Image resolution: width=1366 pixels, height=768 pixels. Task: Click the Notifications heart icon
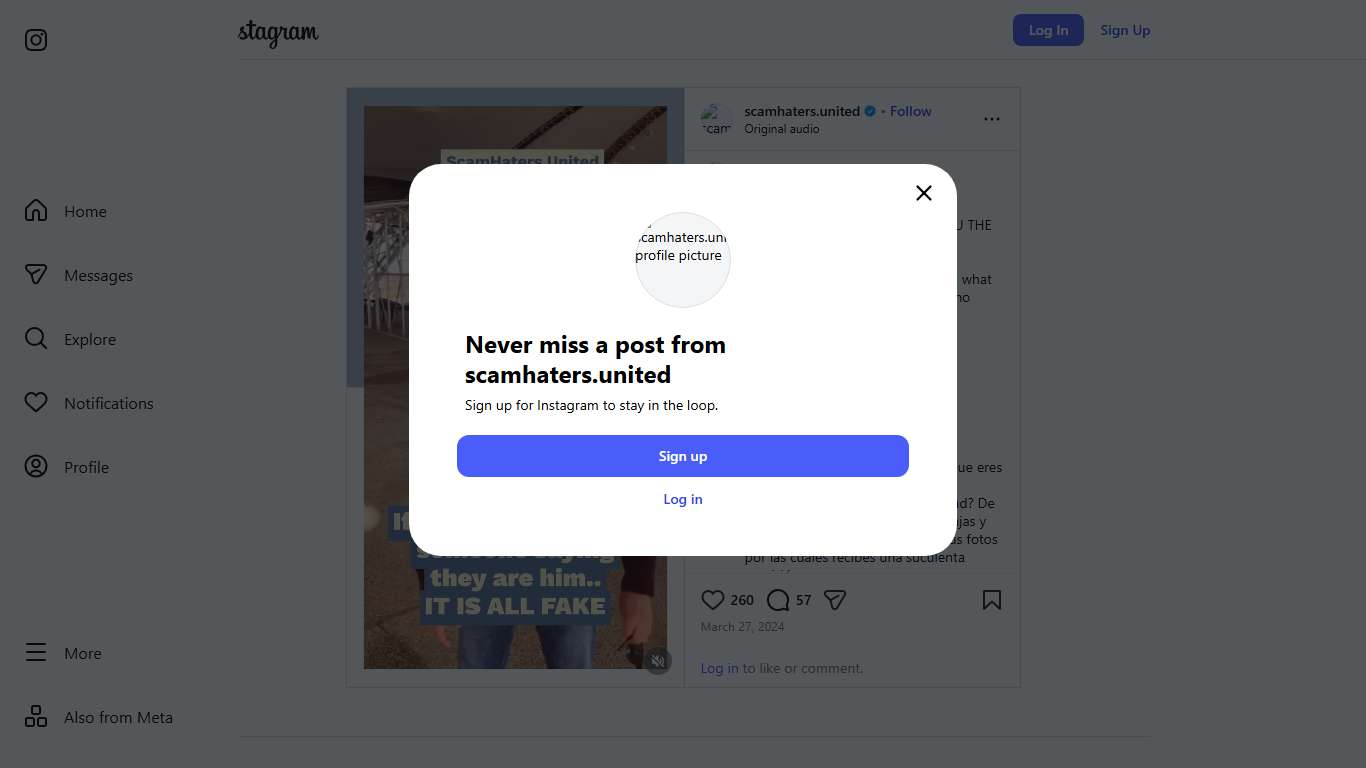(36, 403)
